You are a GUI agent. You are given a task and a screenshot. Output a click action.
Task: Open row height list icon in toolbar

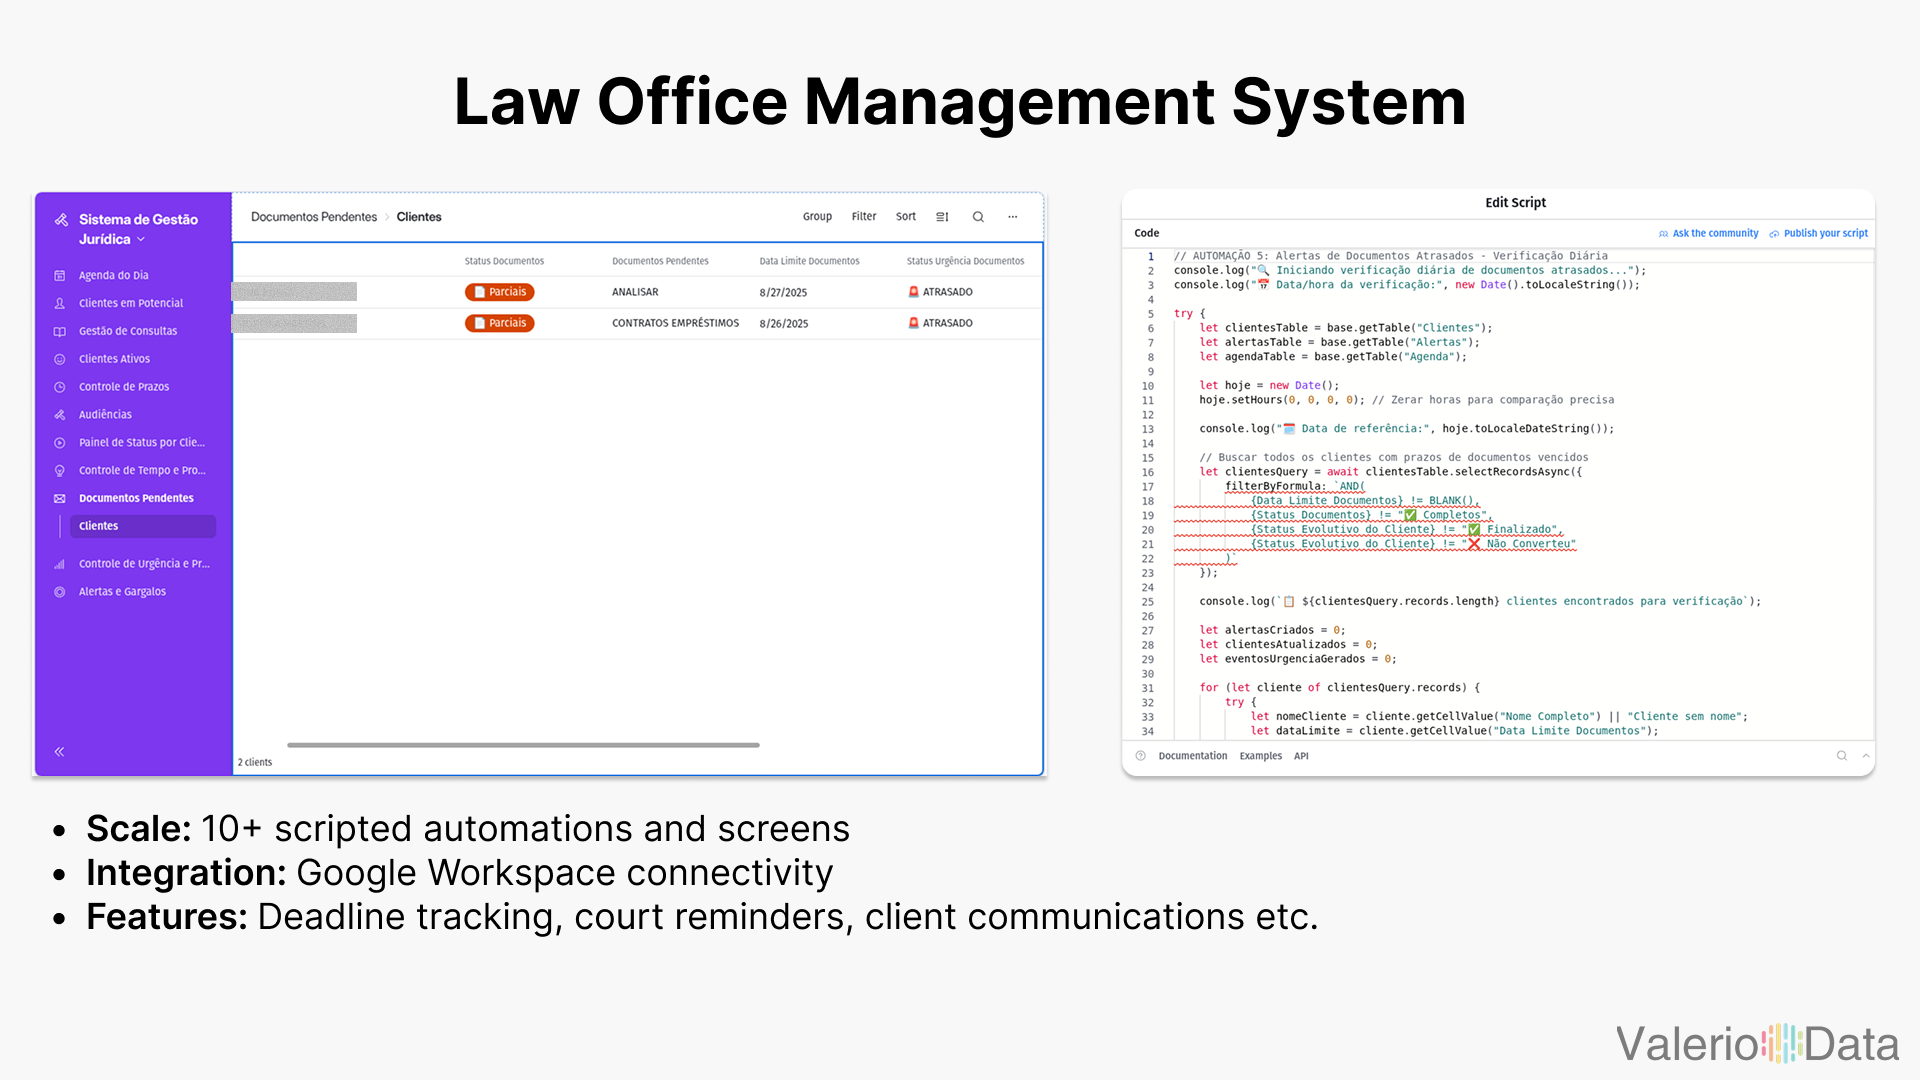942,217
